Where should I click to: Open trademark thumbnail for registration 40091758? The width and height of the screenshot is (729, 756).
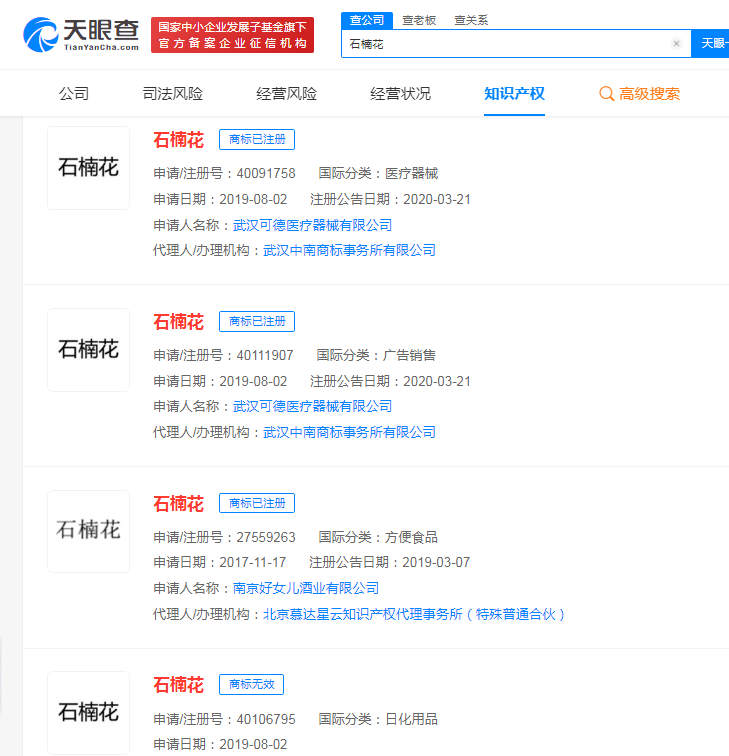point(88,168)
